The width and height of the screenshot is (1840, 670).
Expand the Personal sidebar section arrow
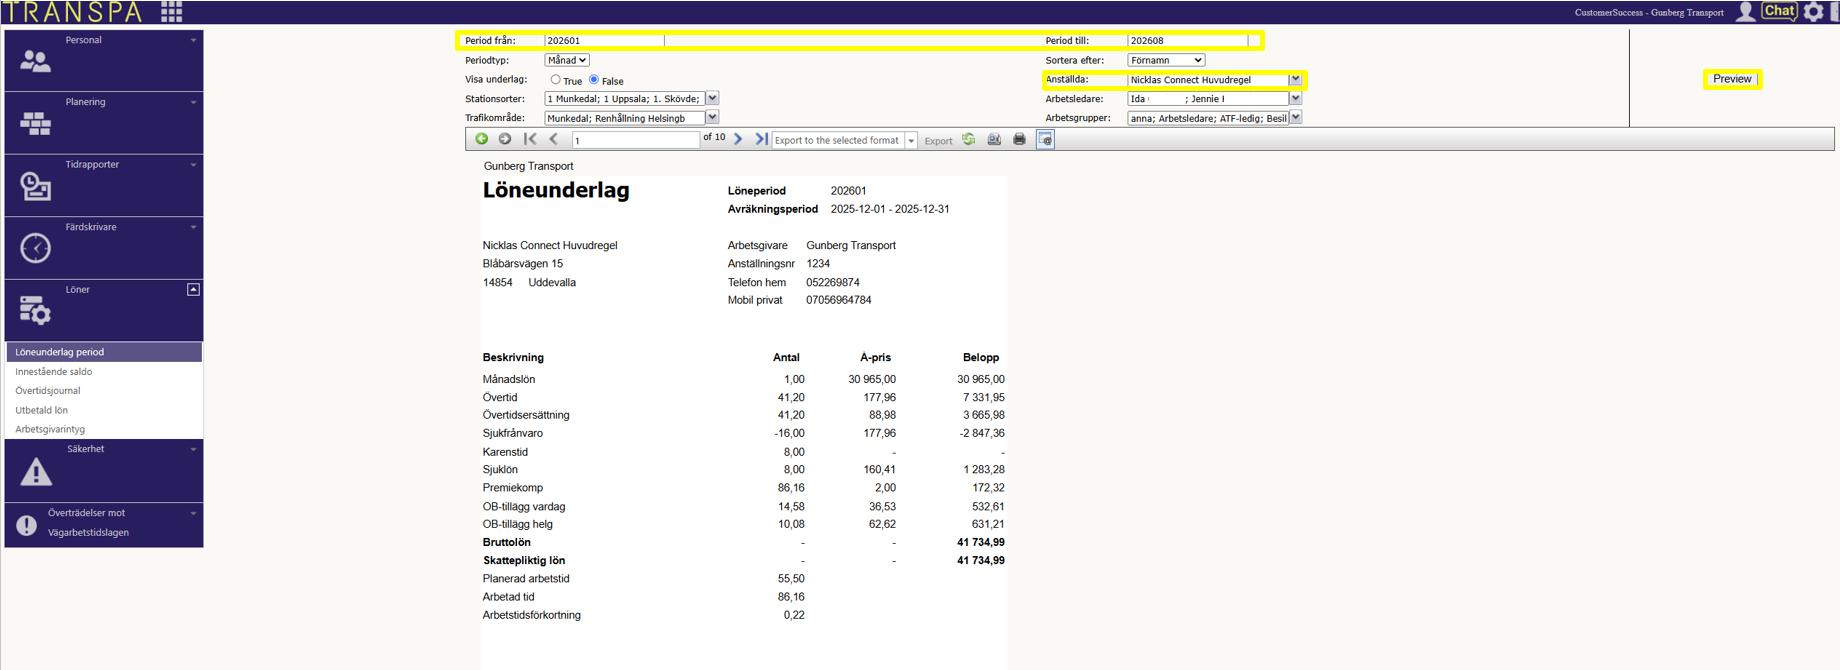pos(193,40)
